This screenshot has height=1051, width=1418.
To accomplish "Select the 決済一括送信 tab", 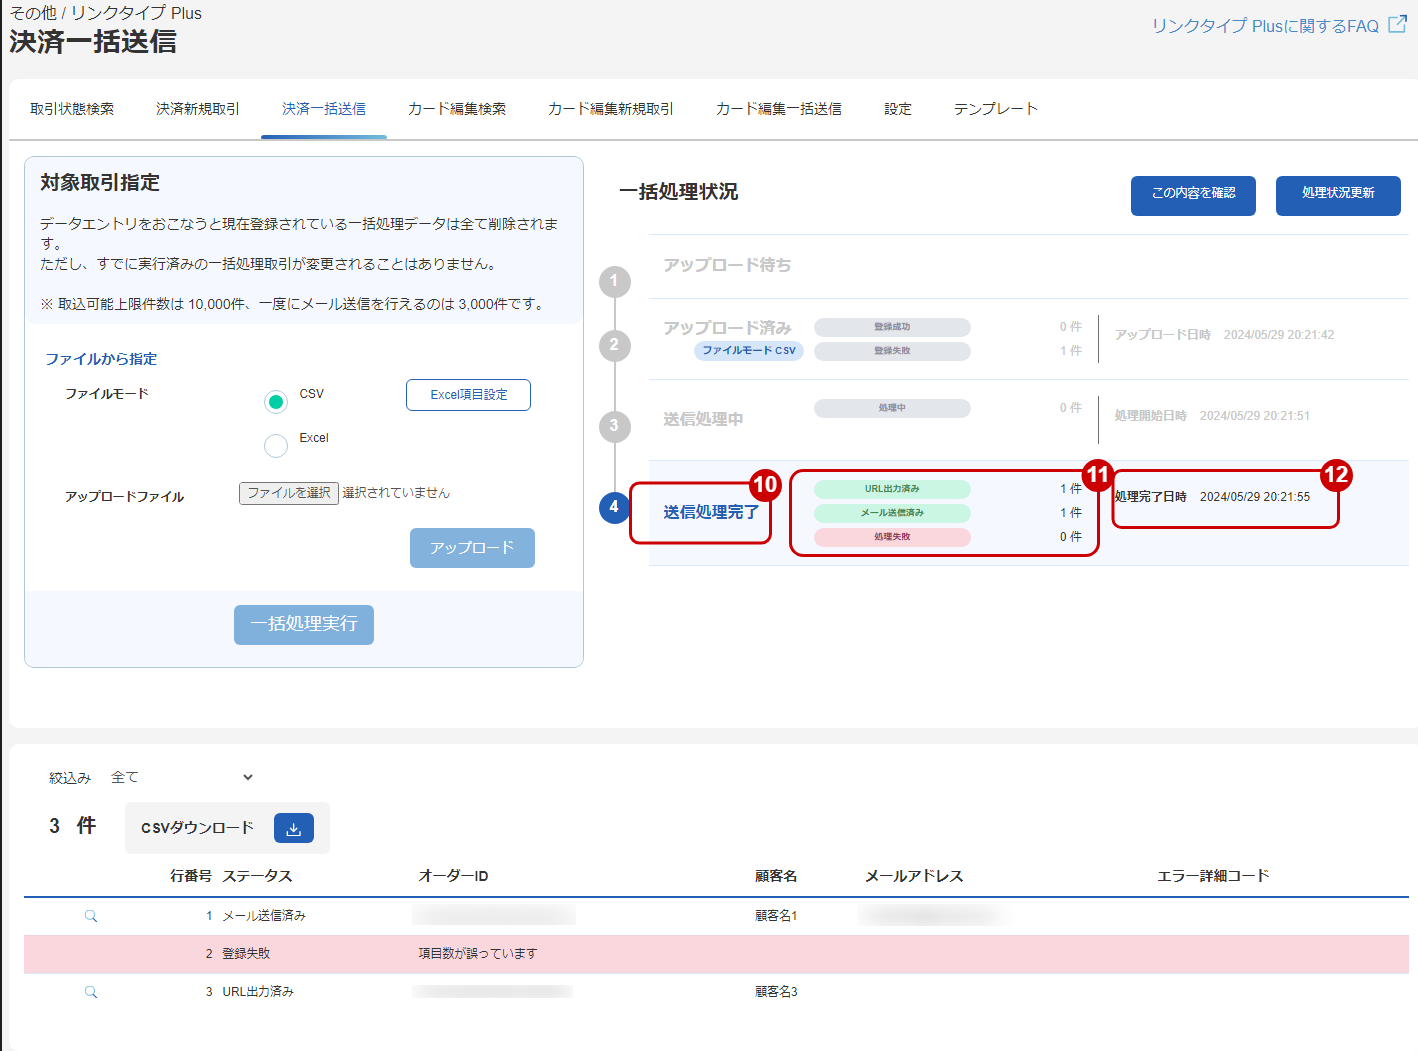I will (324, 109).
